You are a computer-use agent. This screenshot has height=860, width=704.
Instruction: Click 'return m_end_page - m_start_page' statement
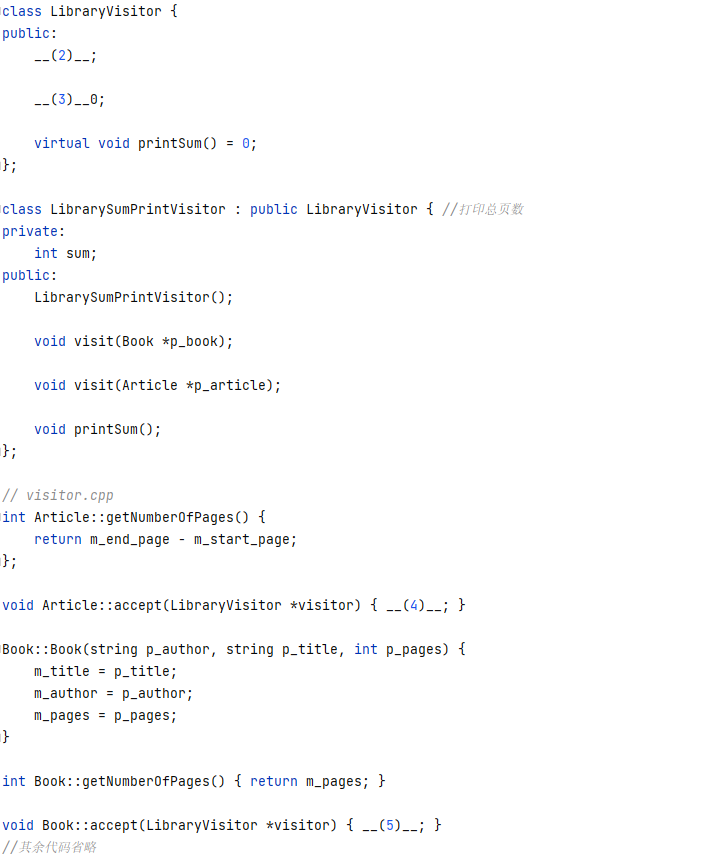(x=165, y=540)
